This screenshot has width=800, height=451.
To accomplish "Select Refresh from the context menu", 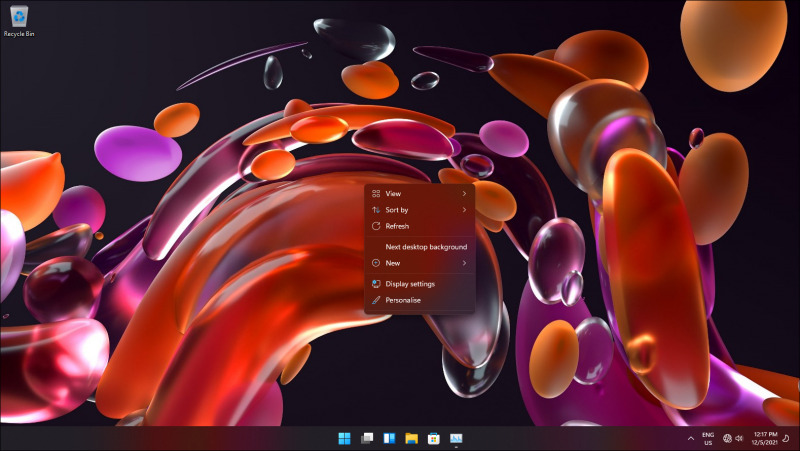I will coord(397,226).
